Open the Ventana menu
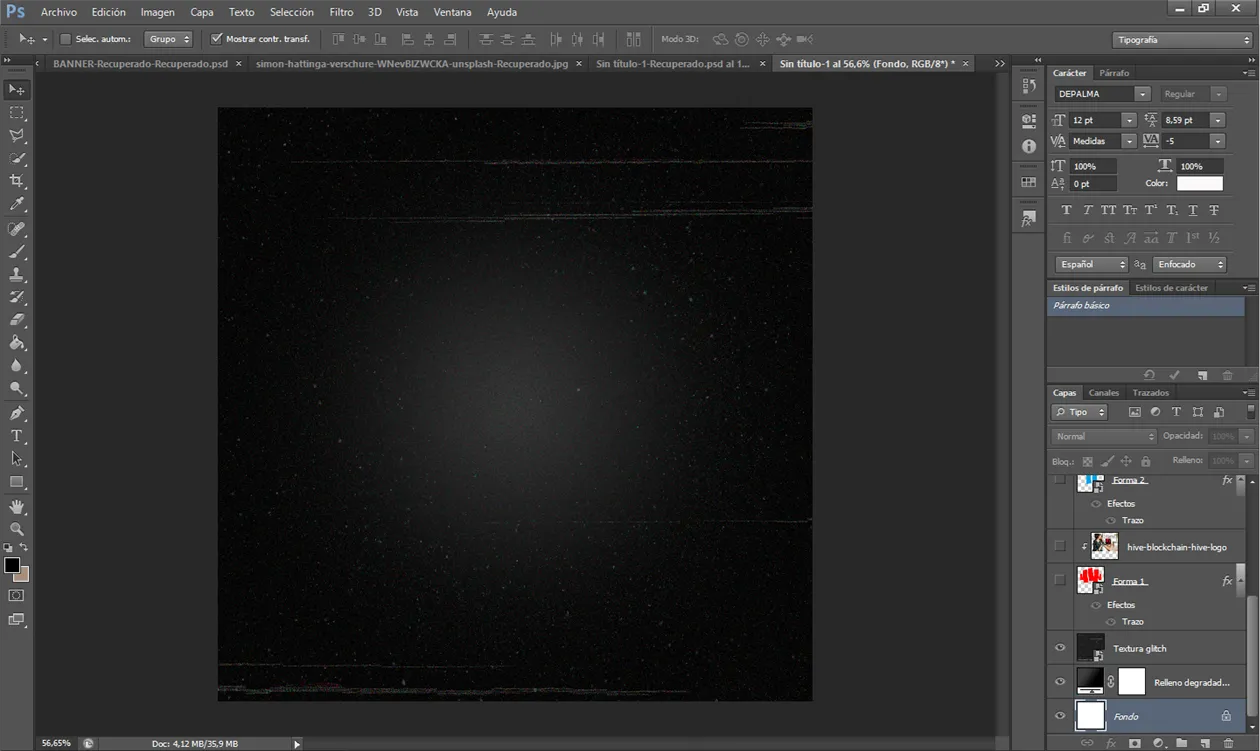The width and height of the screenshot is (1260, 751). [x=453, y=12]
